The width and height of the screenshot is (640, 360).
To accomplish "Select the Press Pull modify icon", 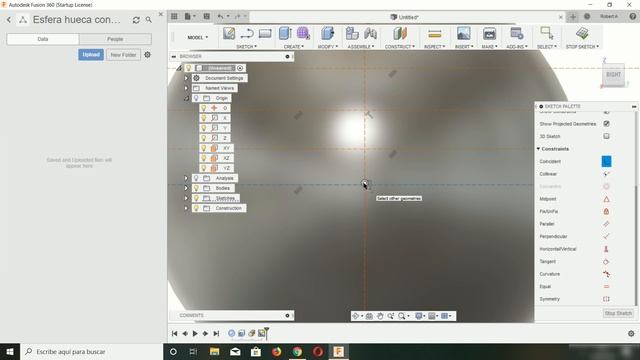I will pyautogui.click(x=327, y=33).
